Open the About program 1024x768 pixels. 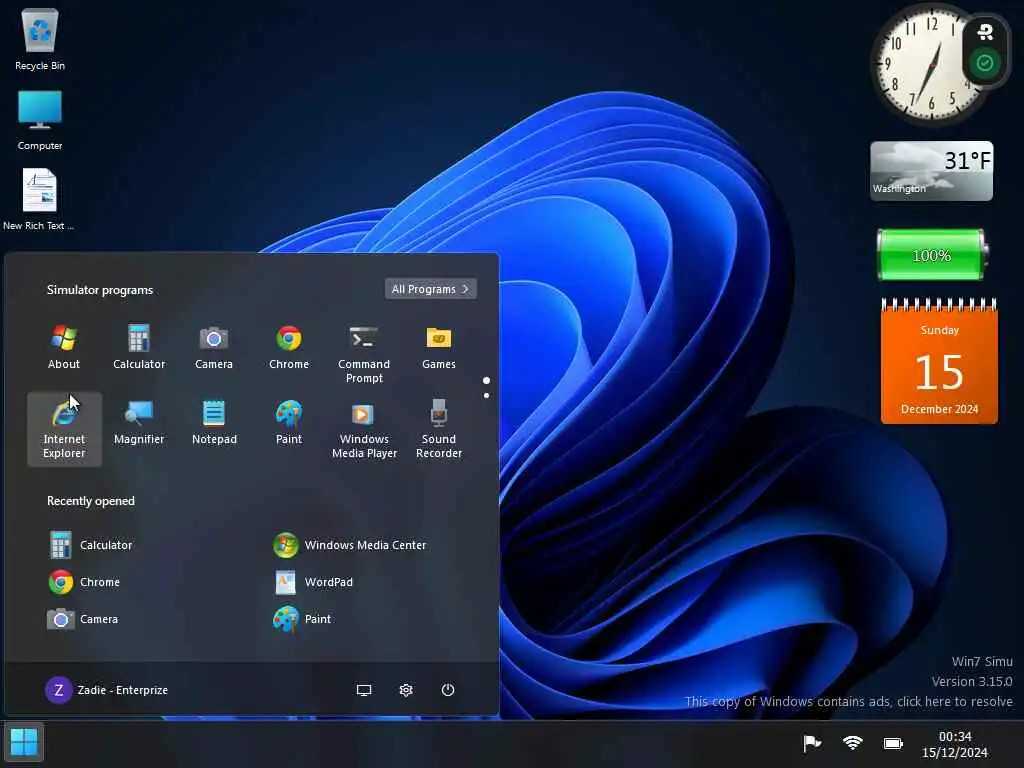click(x=64, y=348)
